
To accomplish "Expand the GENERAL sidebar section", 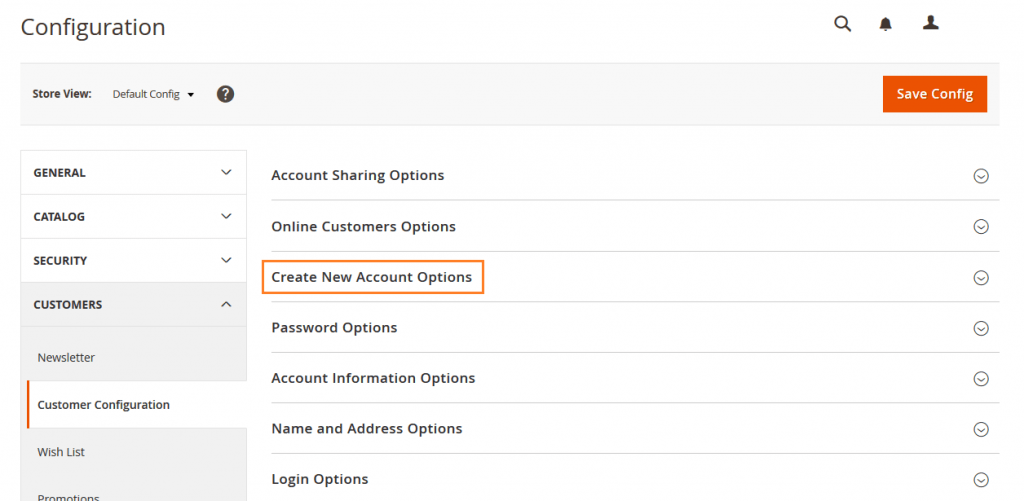I will (134, 173).
